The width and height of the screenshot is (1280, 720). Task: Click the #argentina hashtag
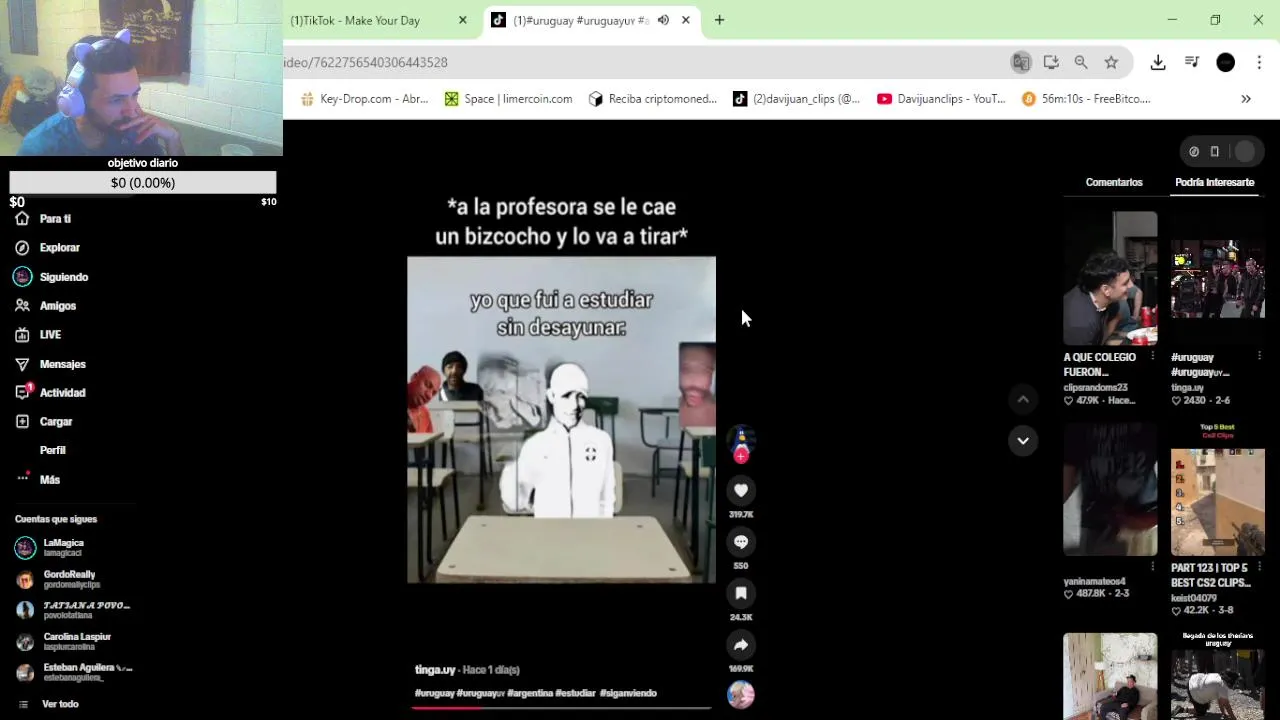point(530,693)
